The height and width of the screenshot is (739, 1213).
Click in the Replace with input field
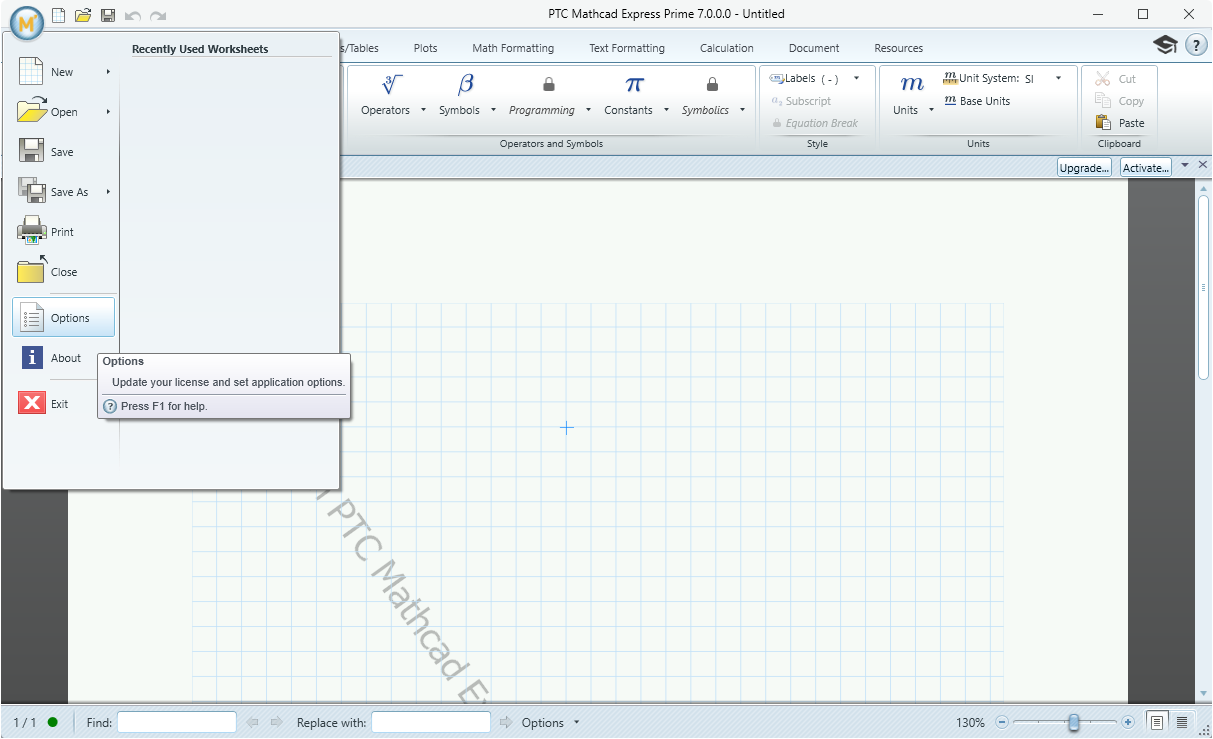(x=431, y=722)
